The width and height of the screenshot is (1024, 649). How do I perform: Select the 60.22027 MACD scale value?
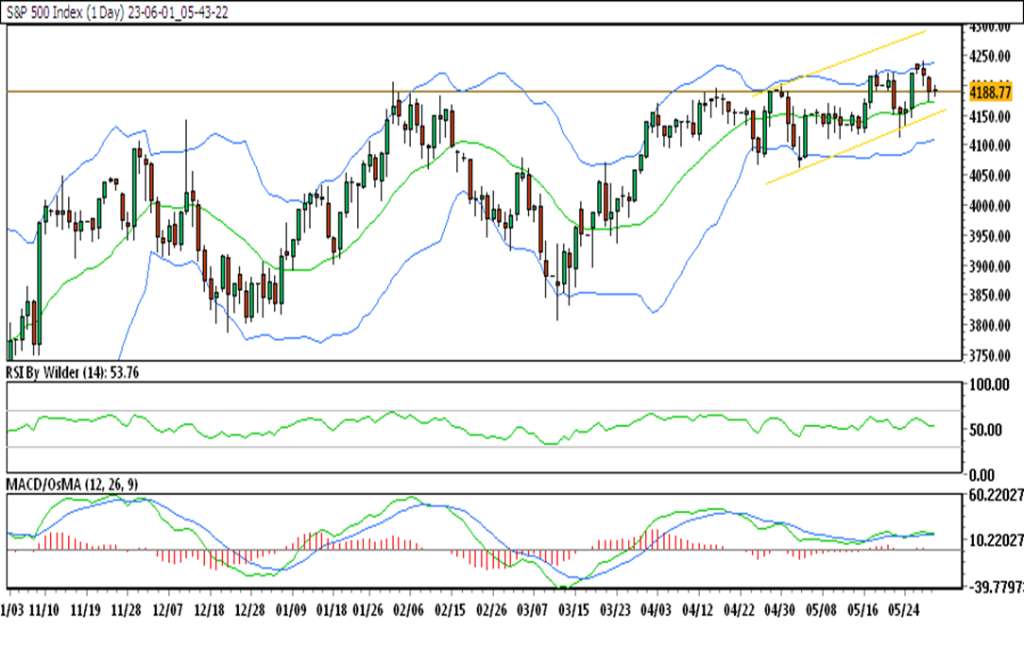[997, 496]
